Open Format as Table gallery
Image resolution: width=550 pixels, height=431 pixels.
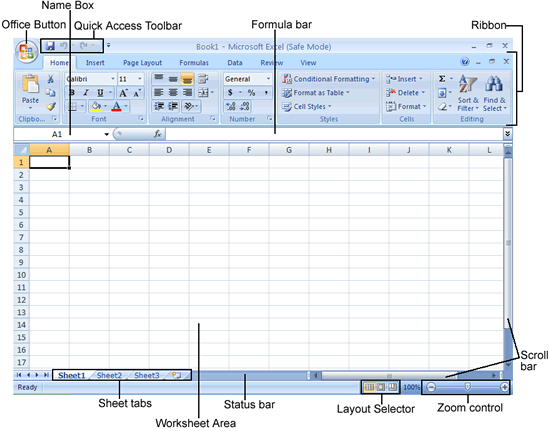tap(316, 93)
